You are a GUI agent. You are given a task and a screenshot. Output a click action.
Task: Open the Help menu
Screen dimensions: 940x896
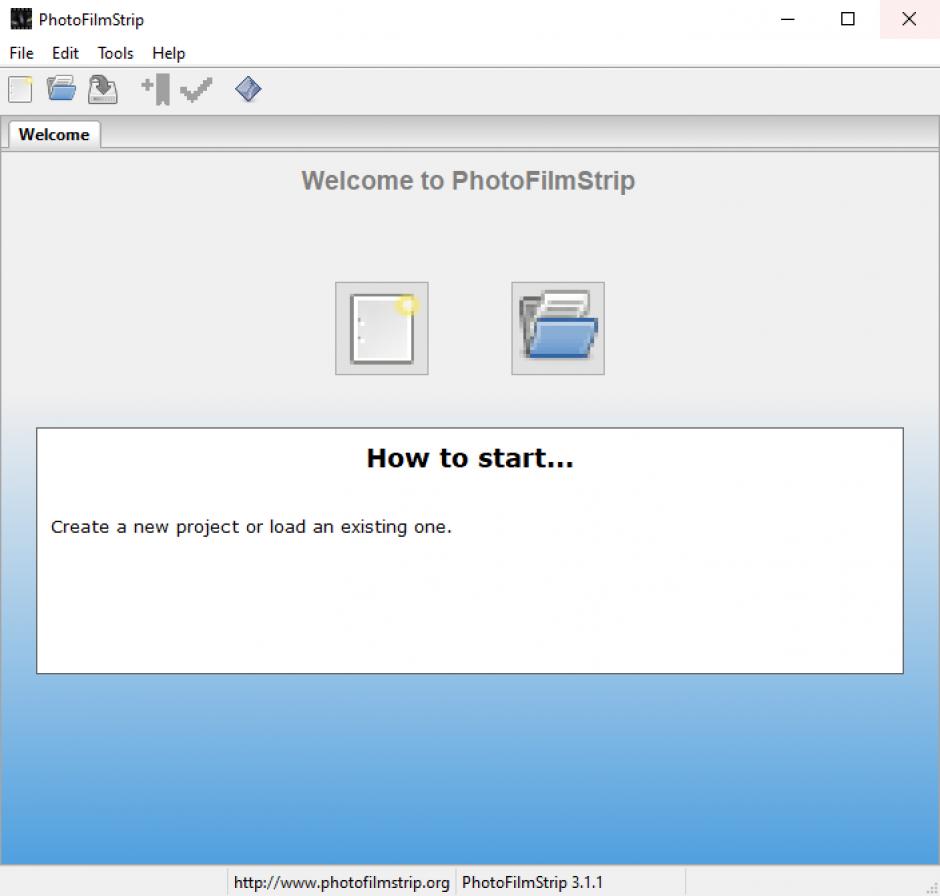pyautogui.click(x=168, y=53)
